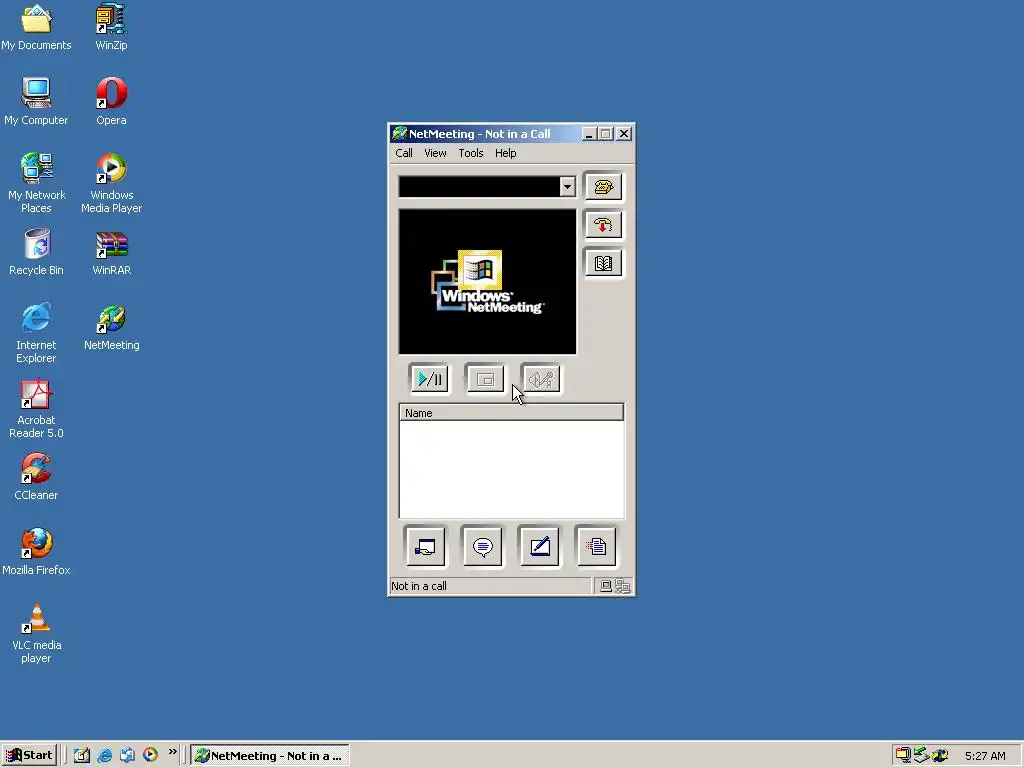The image size is (1024, 768).
Task: Select the CCleaner desktop icon
Action: click(x=36, y=477)
